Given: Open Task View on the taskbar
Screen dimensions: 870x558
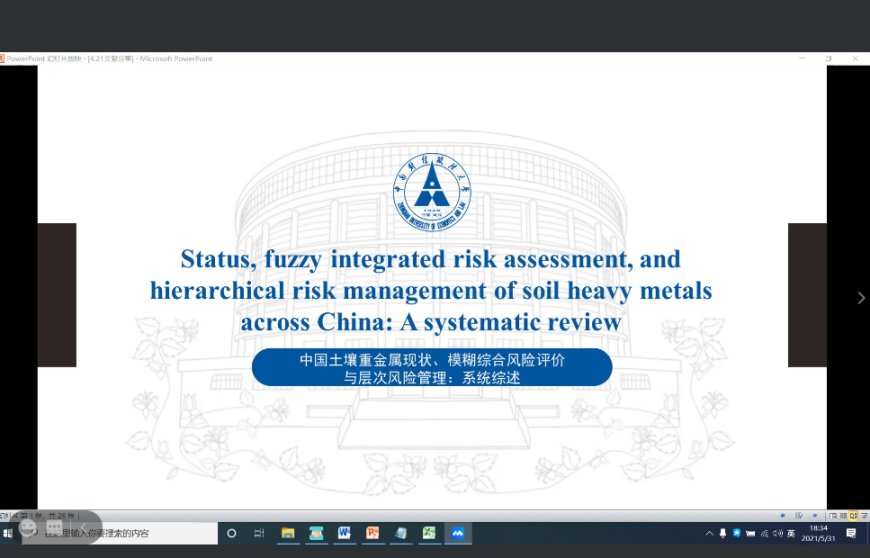Looking at the screenshot, I should pos(259,533).
